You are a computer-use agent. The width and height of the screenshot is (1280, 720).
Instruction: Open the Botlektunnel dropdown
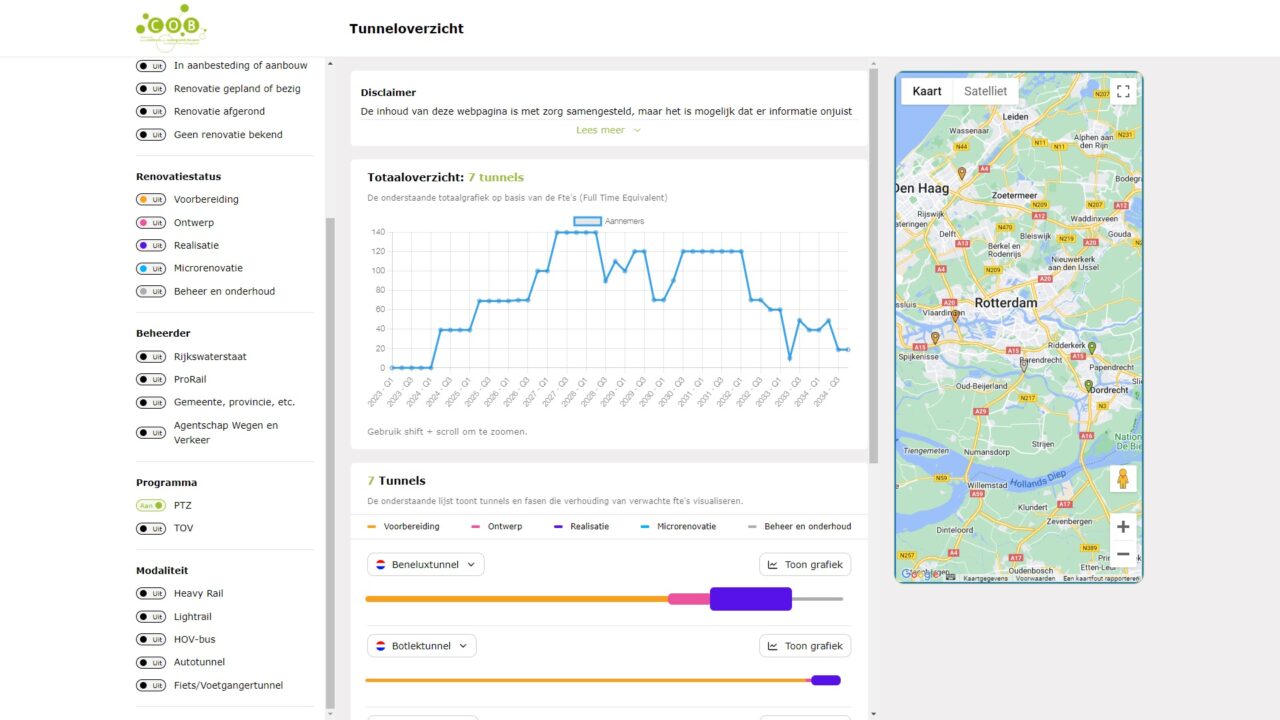422,646
